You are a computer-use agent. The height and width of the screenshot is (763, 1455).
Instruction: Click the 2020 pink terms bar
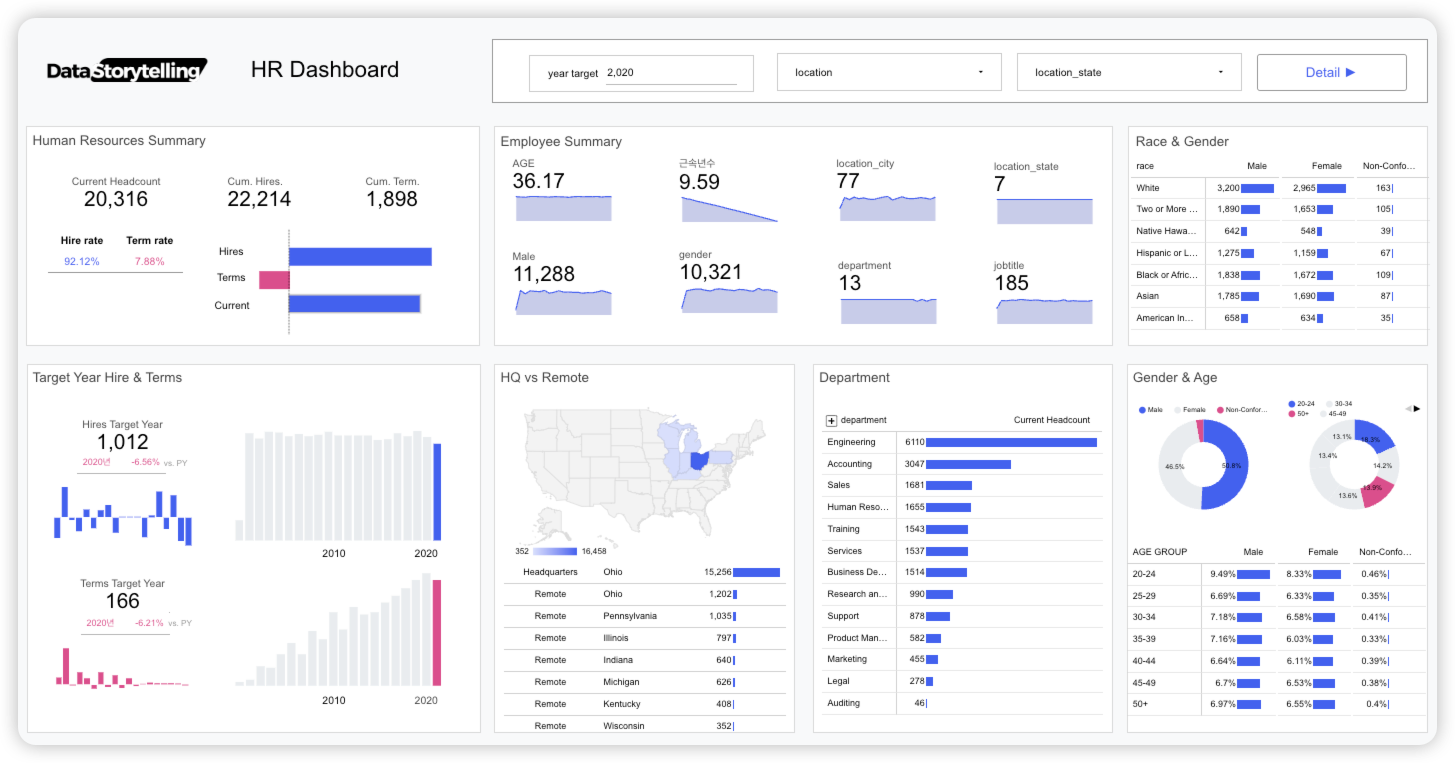point(437,633)
